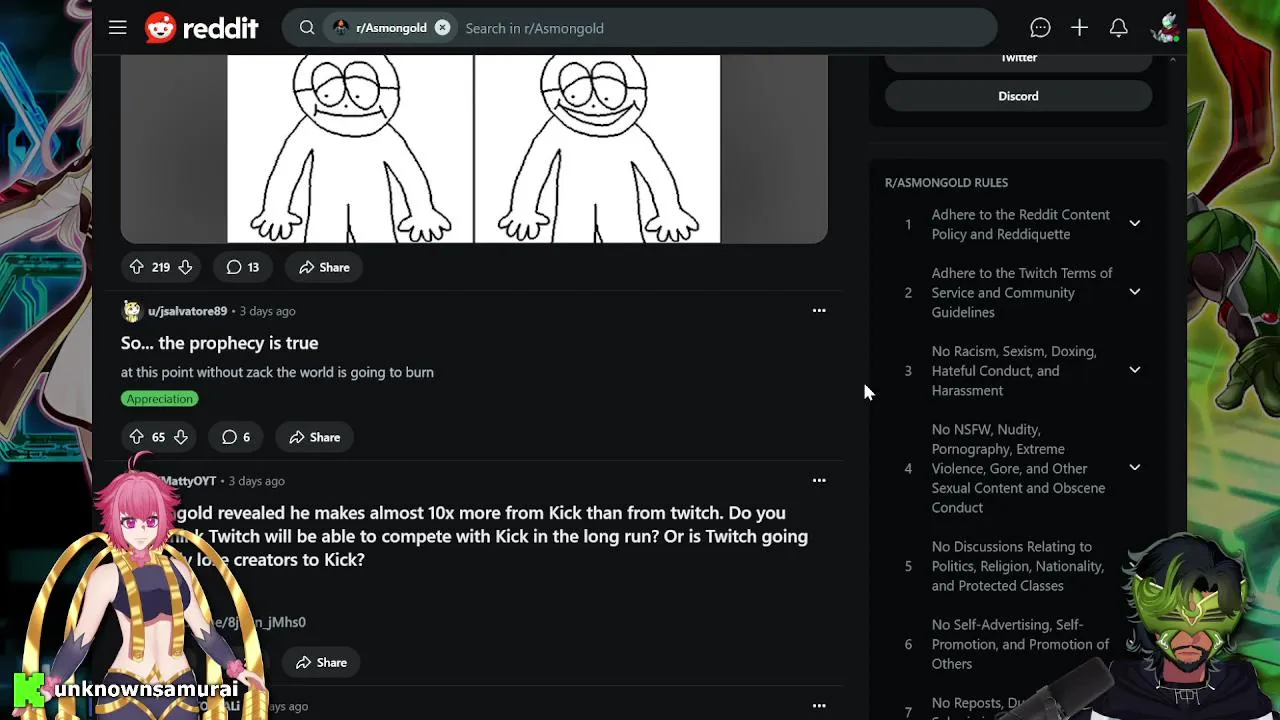
Task: Click rule text 'No Self-Advertising, Self-Promotion'
Action: pos(1020,644)
